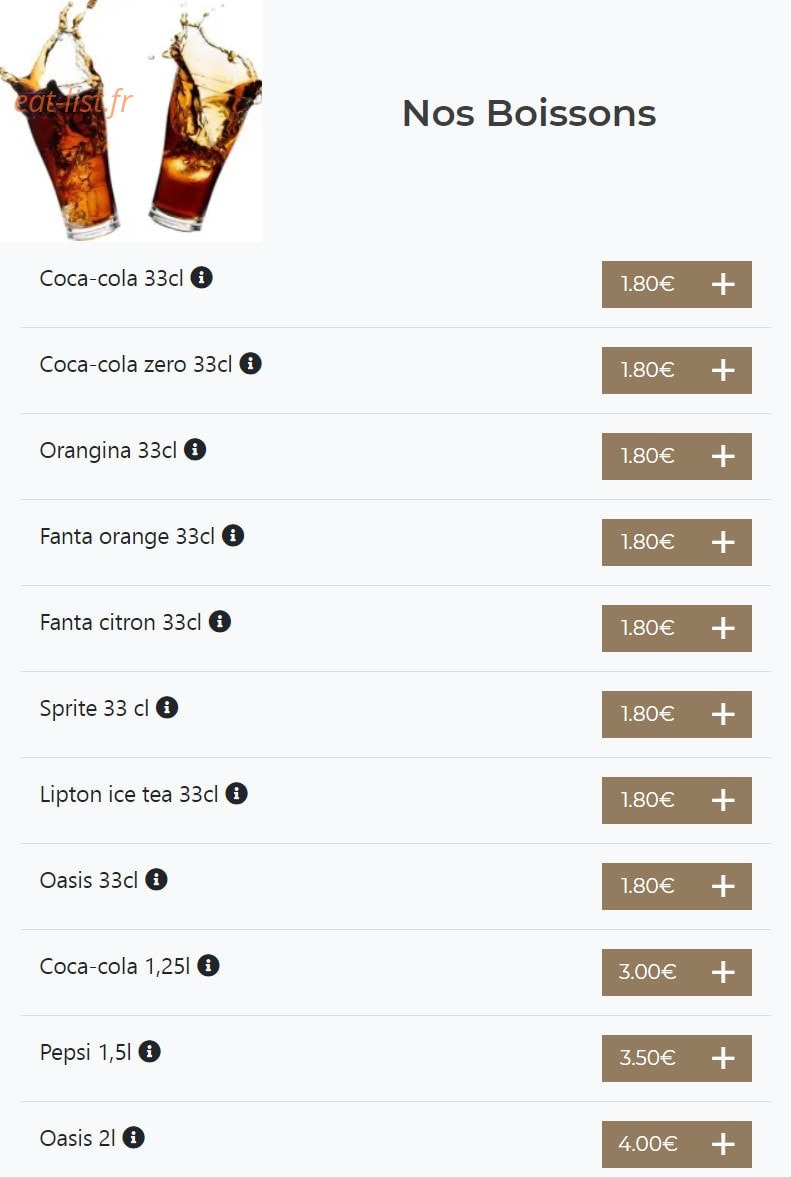Add Pepsi 1,5l for 3.50€
The height and width of the screenshot is (1177, 791).
pos(676,1058)
